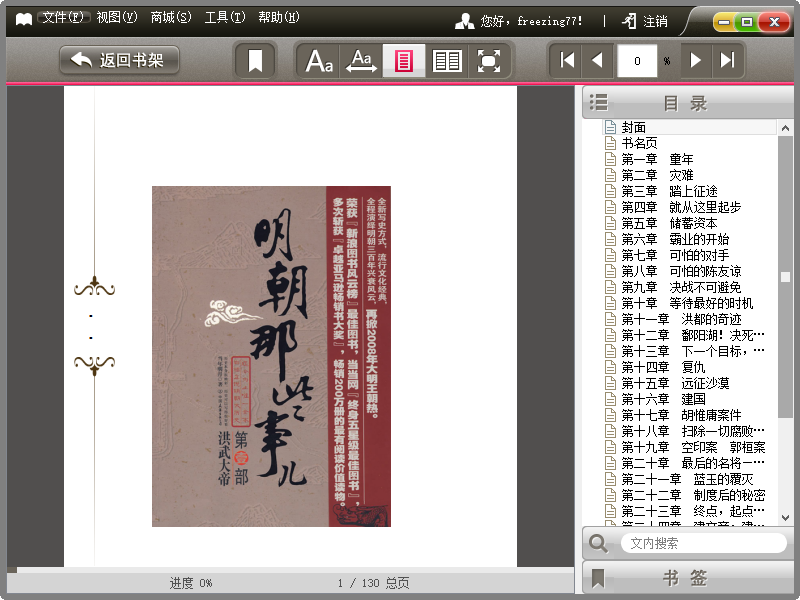
Task: Open the 帮助(H) menu
Action: tap(279, 17)
